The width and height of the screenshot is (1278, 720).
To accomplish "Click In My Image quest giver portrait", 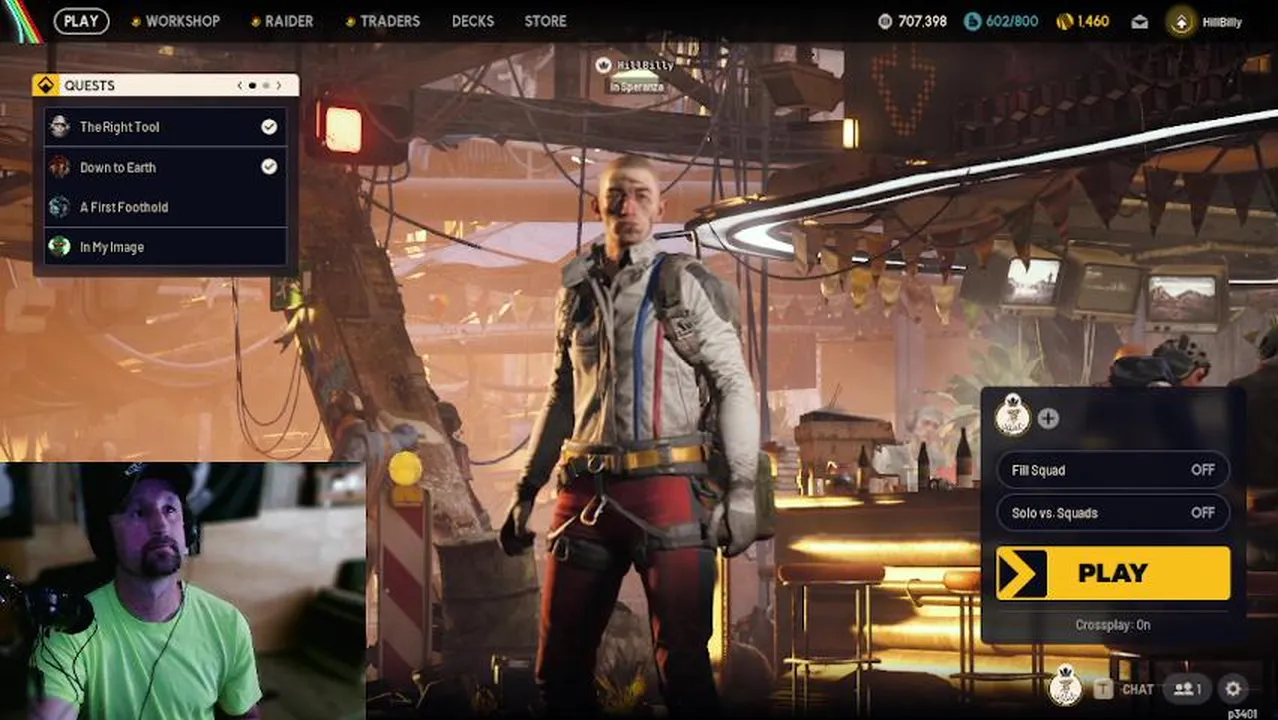I will pos(60,246).
